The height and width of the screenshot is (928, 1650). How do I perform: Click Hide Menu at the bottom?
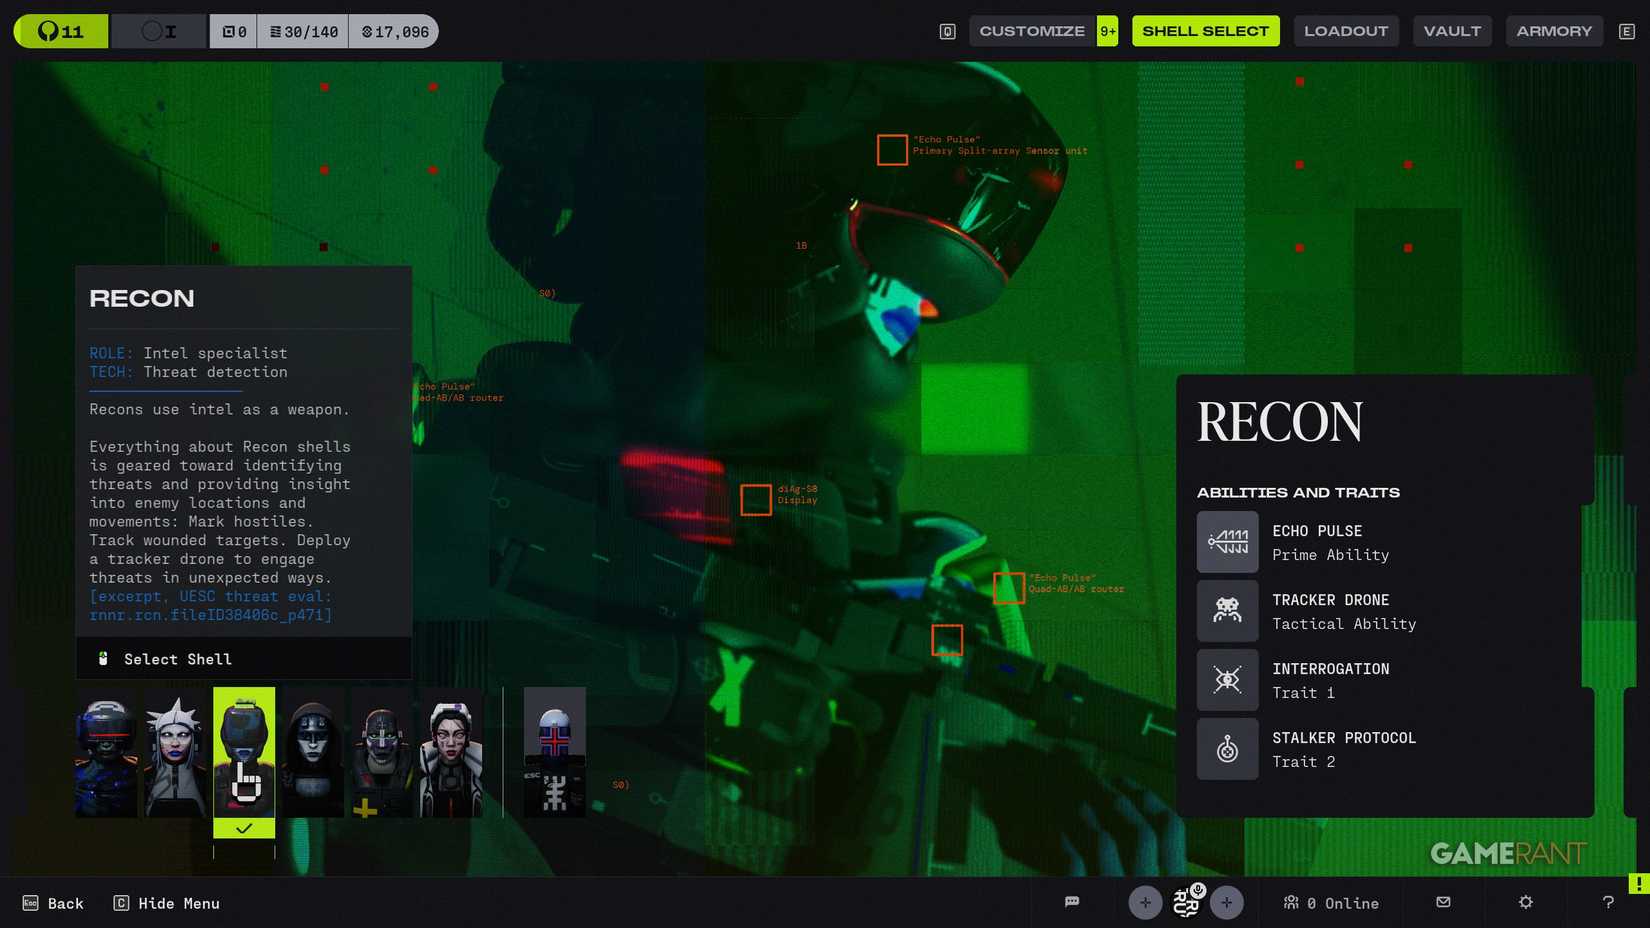[166, 903]
